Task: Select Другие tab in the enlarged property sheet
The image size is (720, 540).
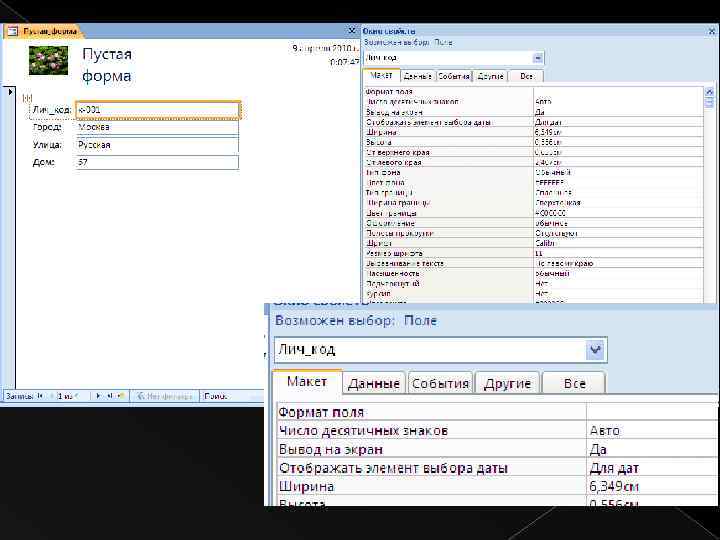Action: coord(507,383)
